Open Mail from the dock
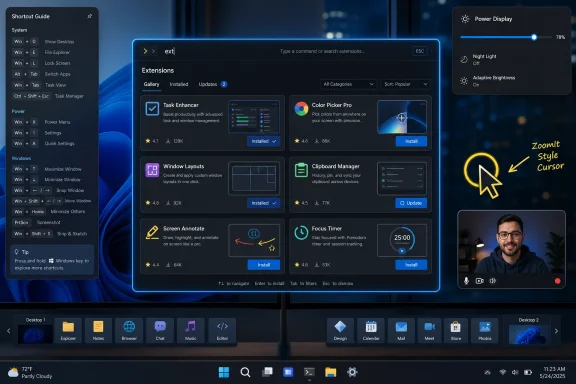Image resolution: width=576 pixels, height=384 pixels. [401, 330]
